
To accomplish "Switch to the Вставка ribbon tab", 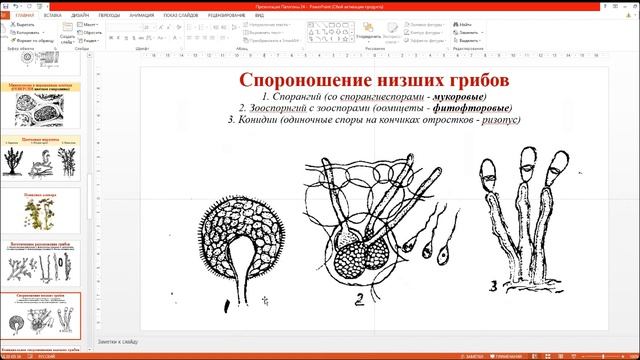I will coord(52,15).
